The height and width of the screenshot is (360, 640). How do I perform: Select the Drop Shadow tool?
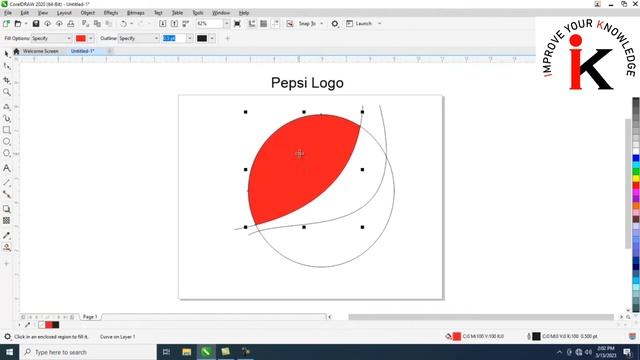(7, 209)
